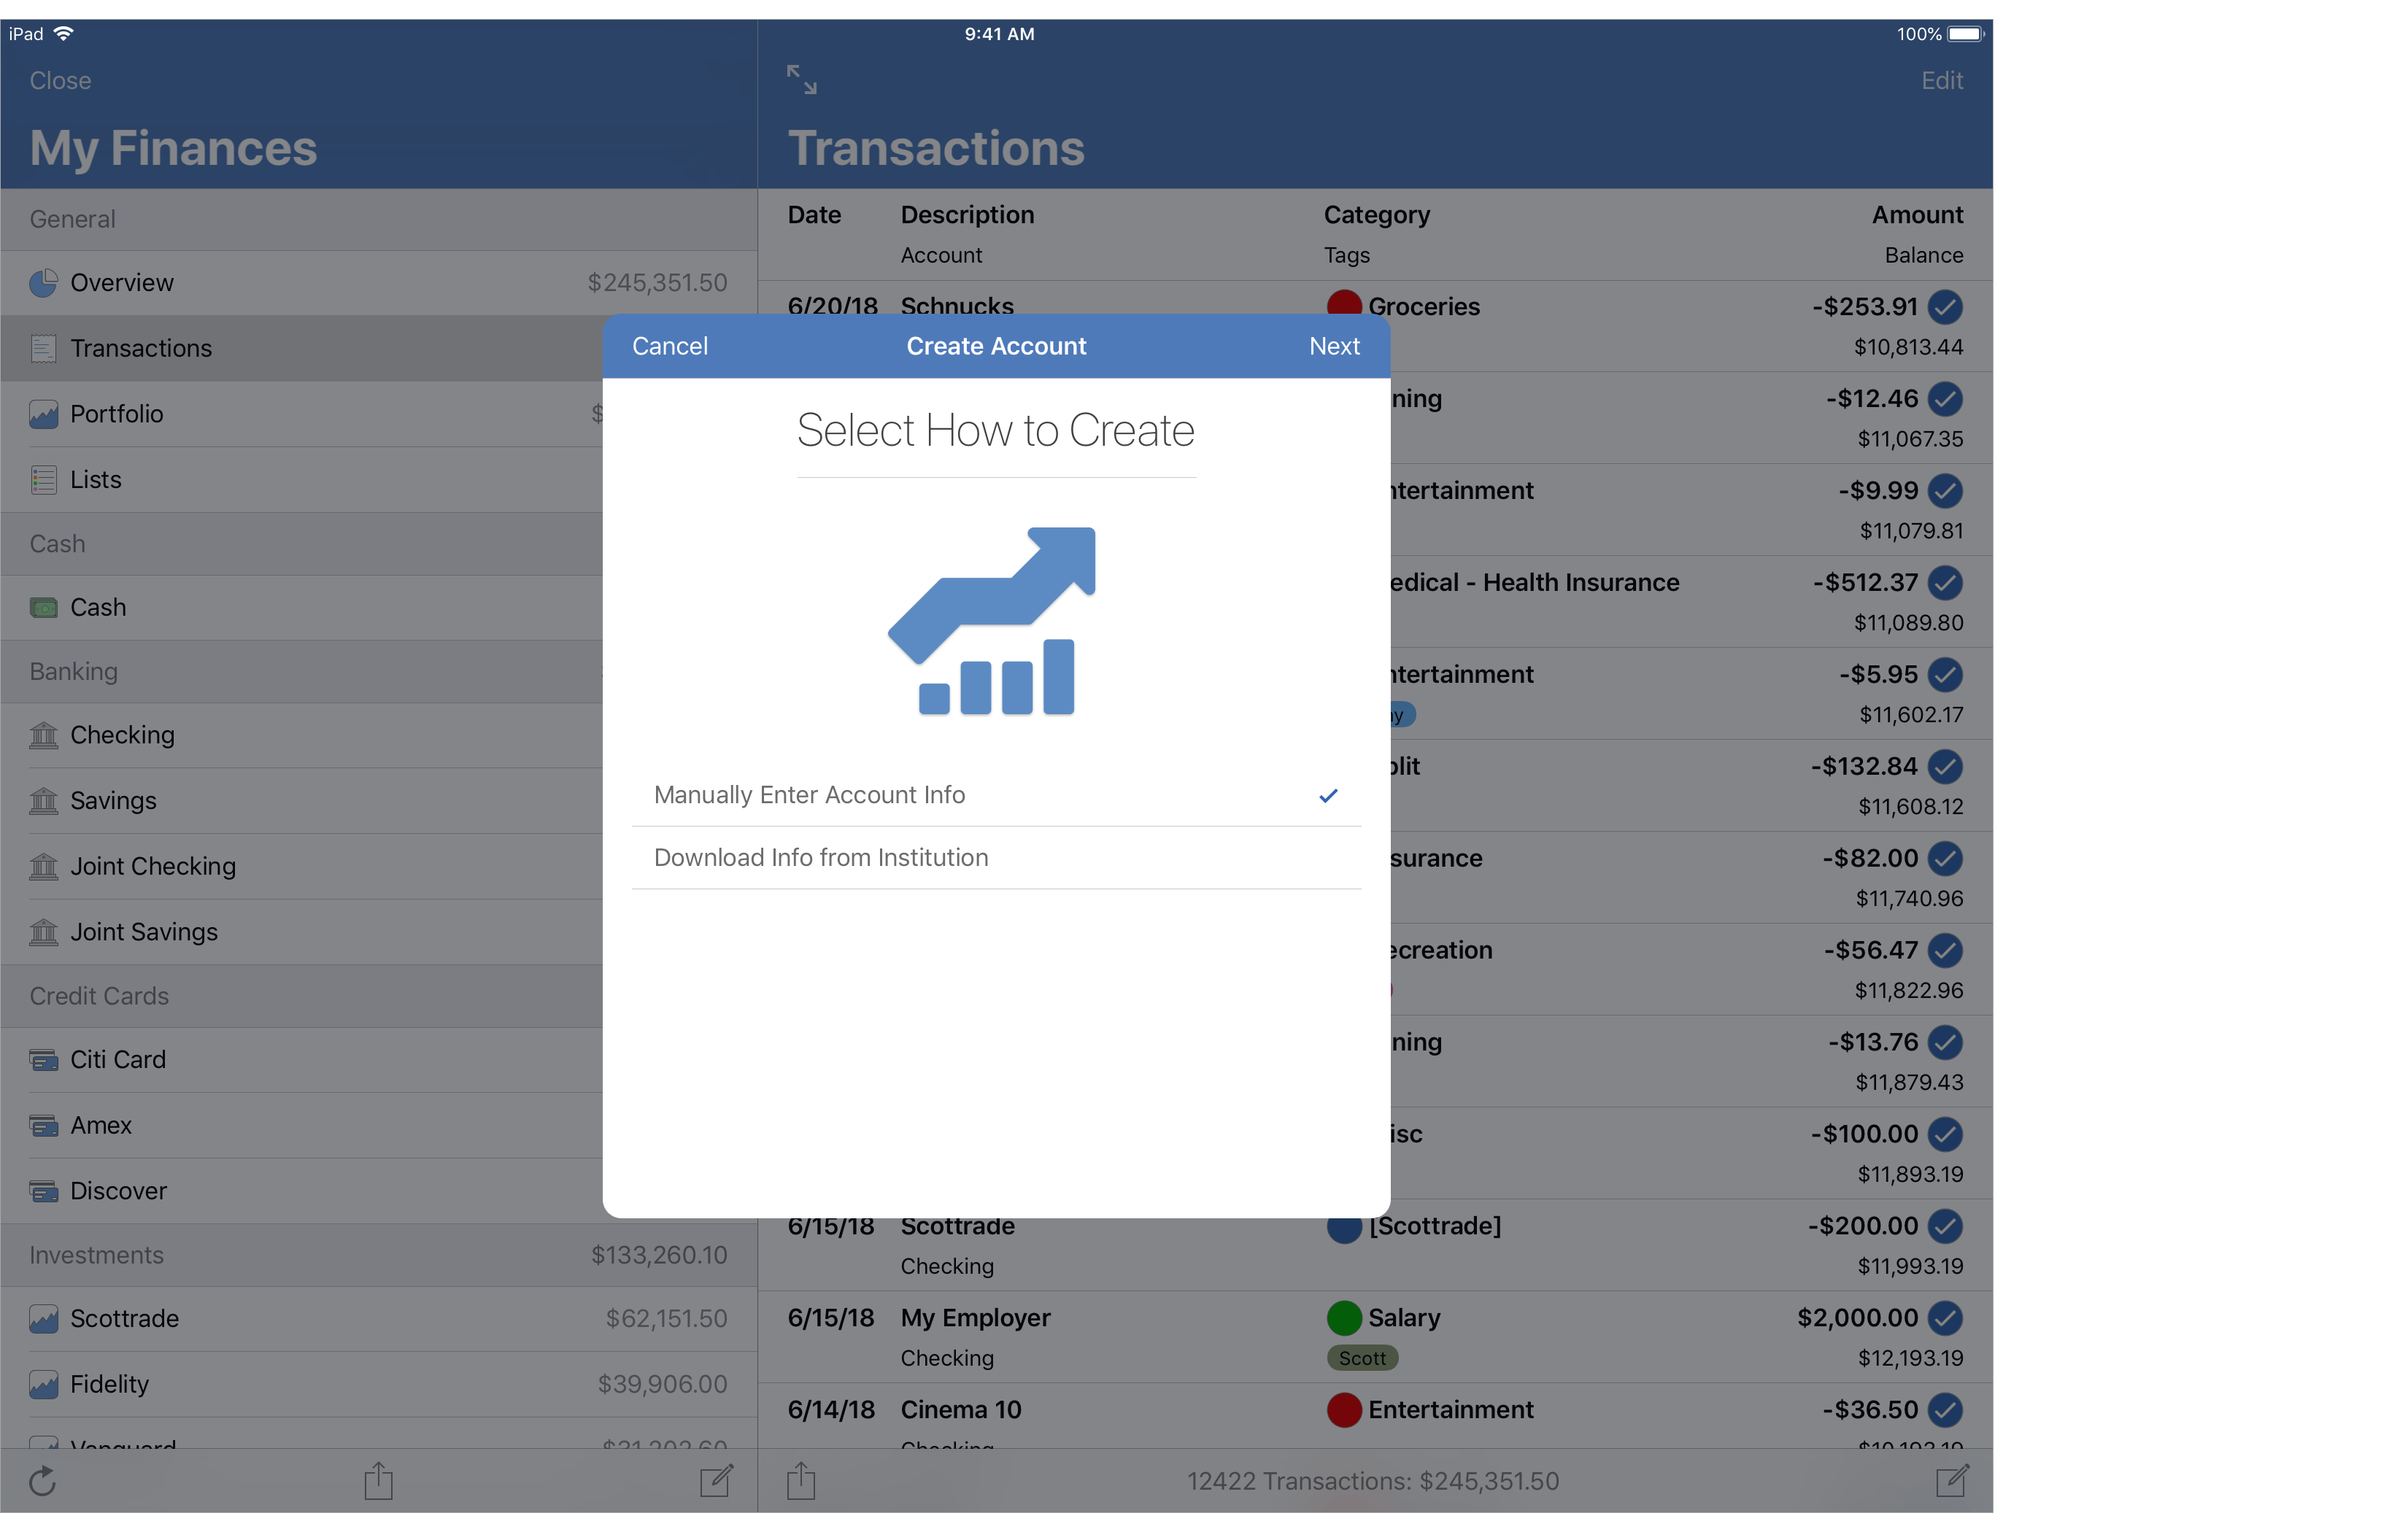This screenshot has width=2408, height=1532.
Task: Click the Category column header
Action: (1377, 215)
